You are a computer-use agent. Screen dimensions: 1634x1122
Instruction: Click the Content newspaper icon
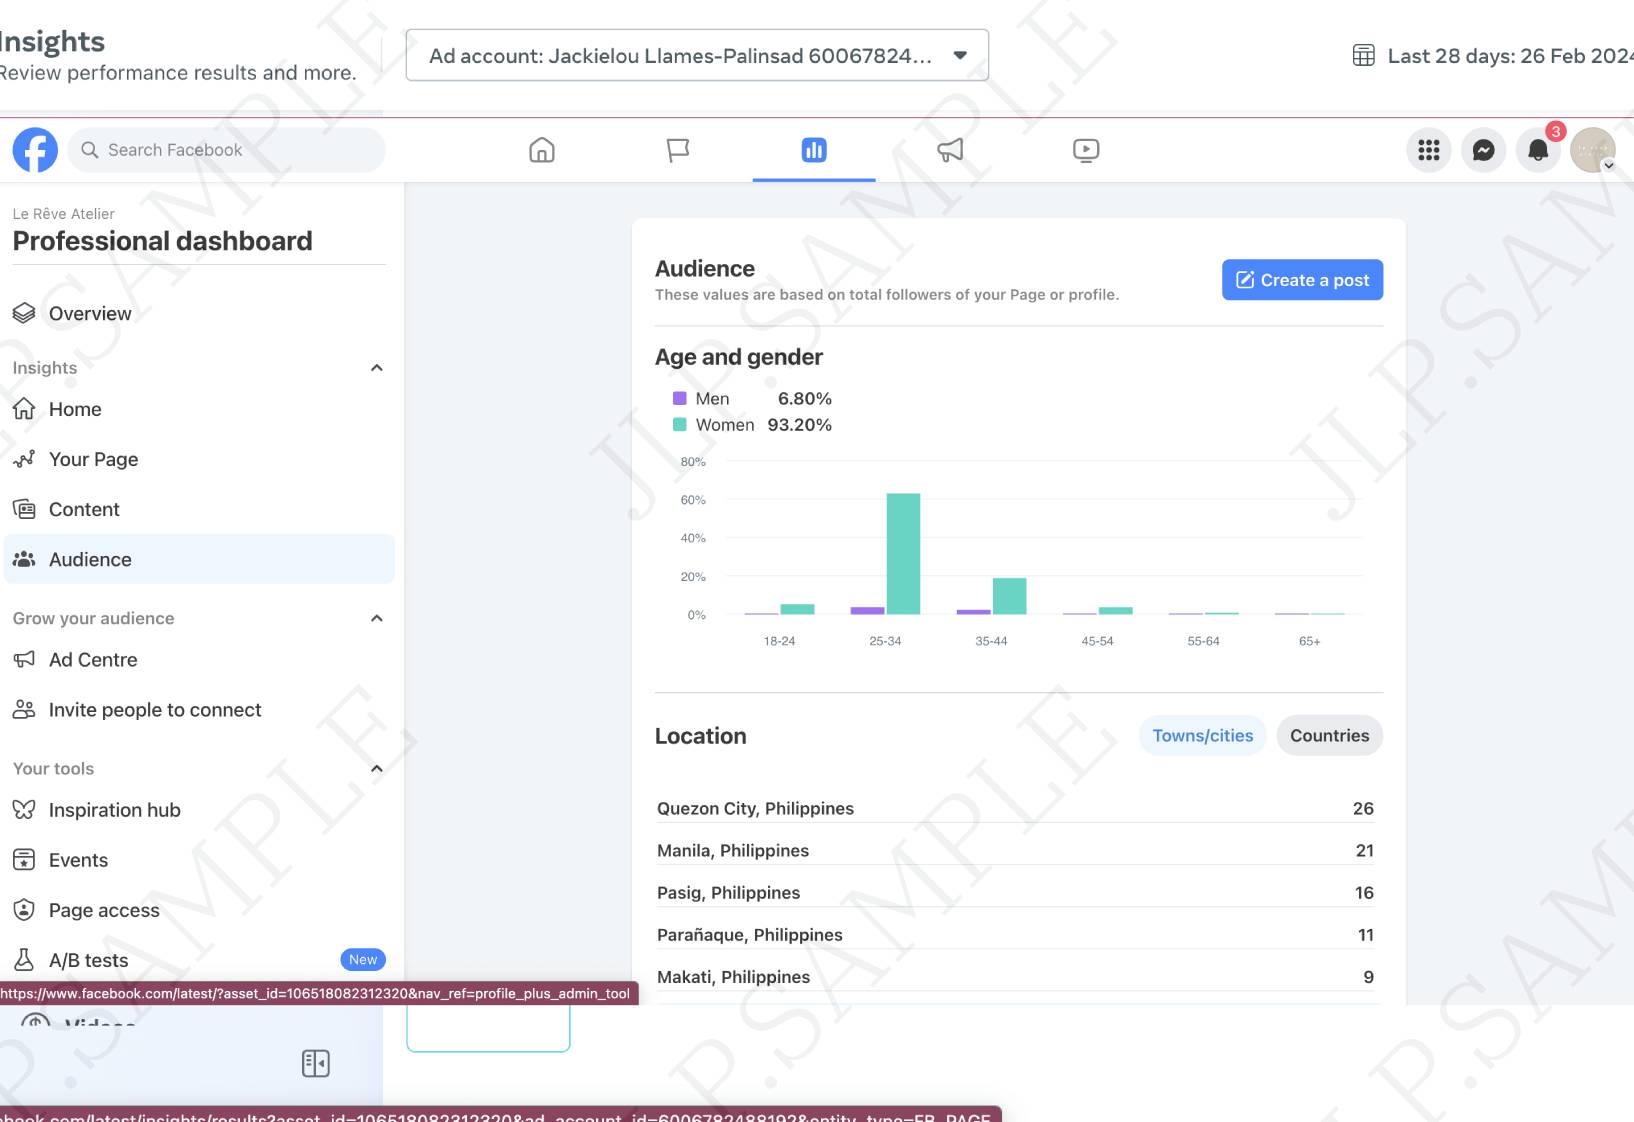coord(24,509)
